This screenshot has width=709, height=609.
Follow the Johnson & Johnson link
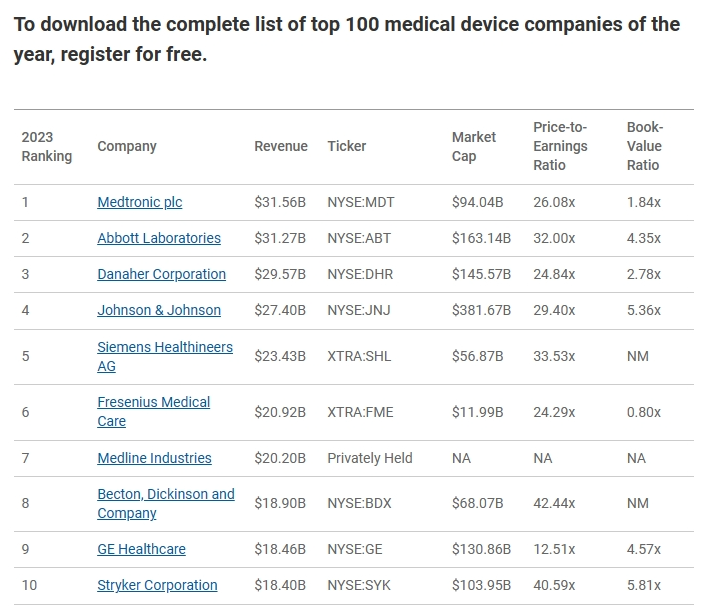click(x=159, y=310)
